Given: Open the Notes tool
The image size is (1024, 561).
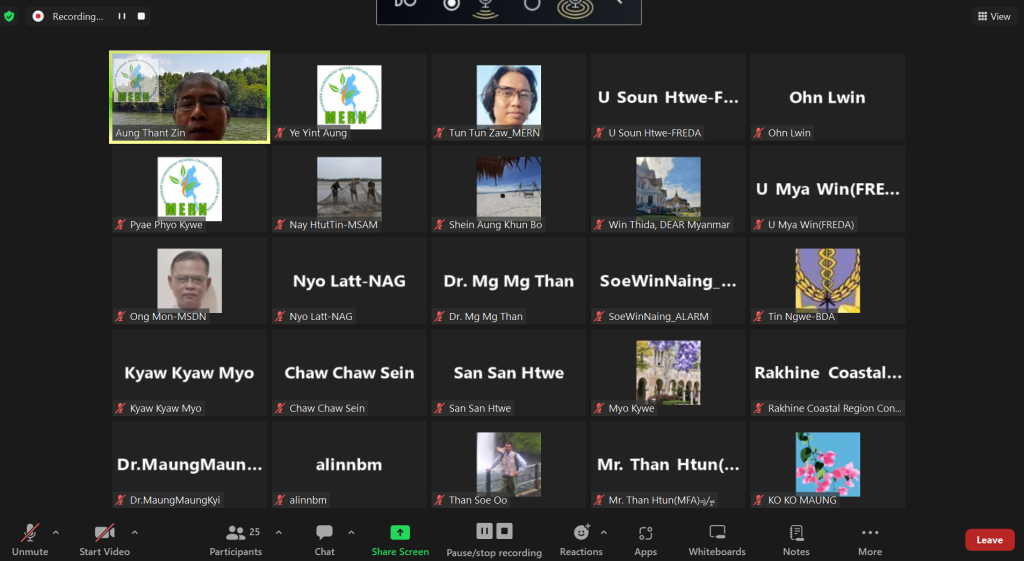Looking at the screenshot, I should tap(796, 534).
